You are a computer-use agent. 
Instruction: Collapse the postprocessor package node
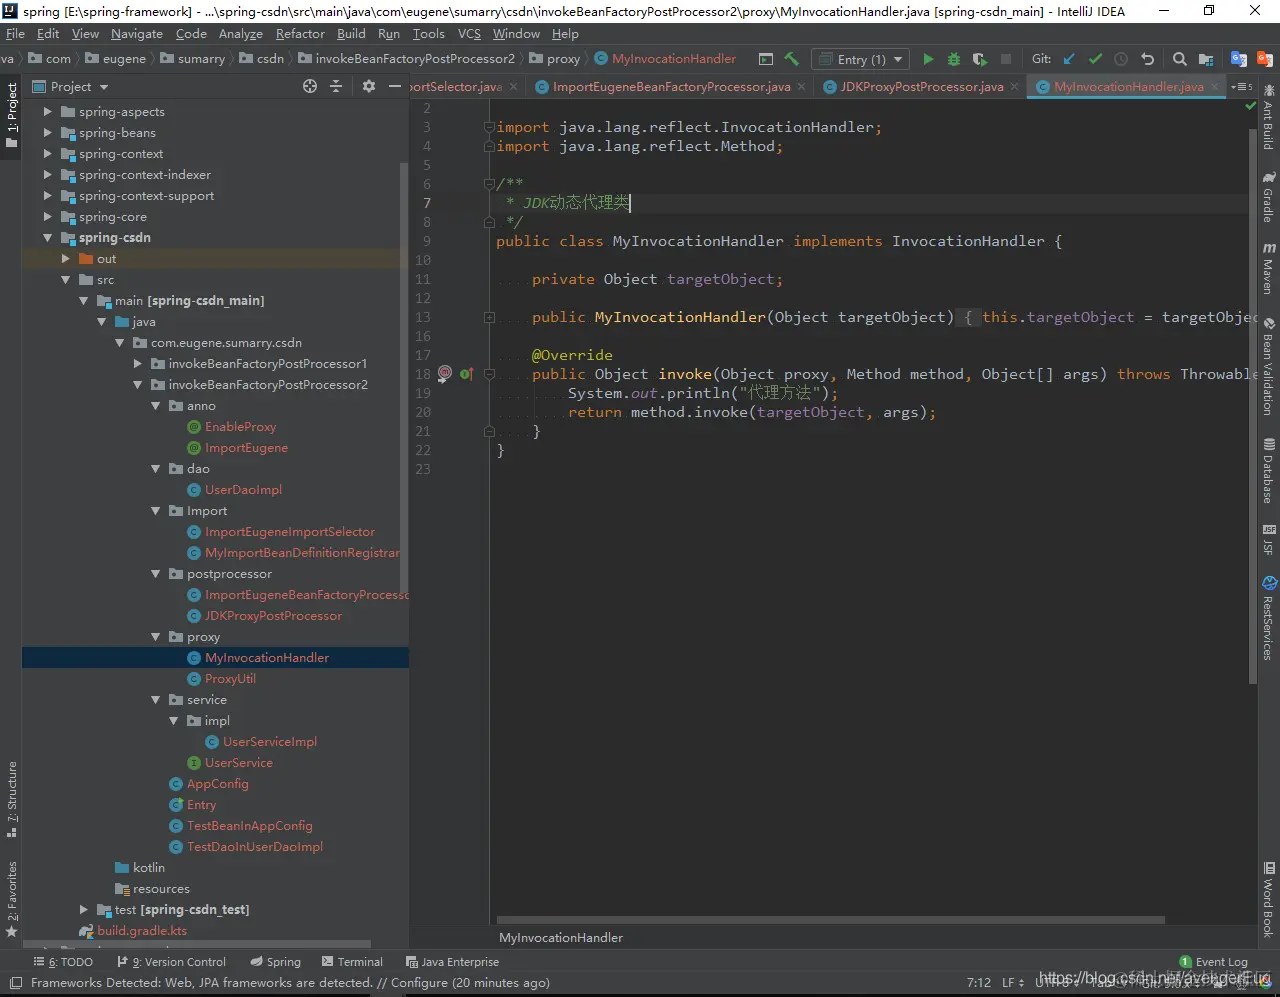pos(155,574)
